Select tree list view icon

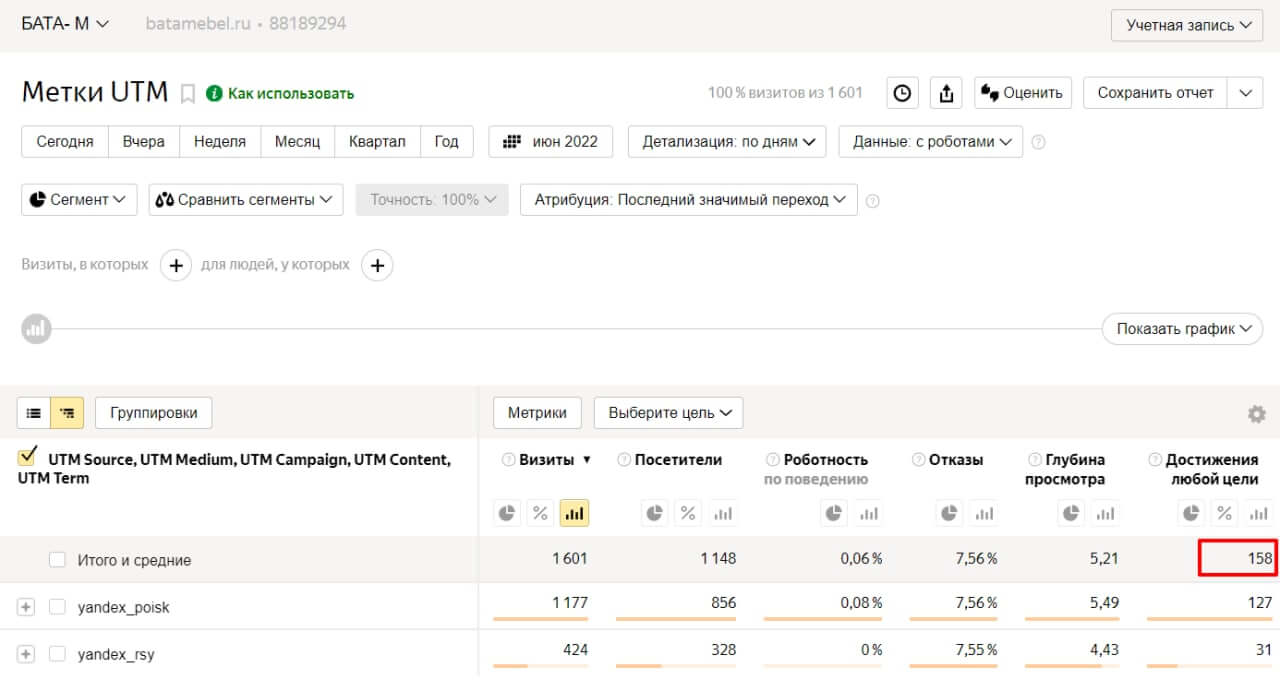point(67,412)
